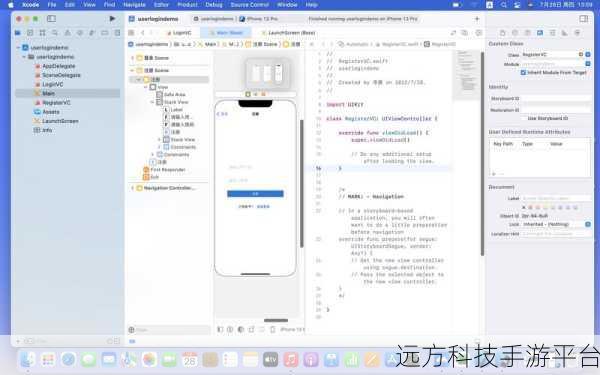Screen dimensions: 600x375
Task: Collapse the userlogindemo project root
Action: [18, 47]
